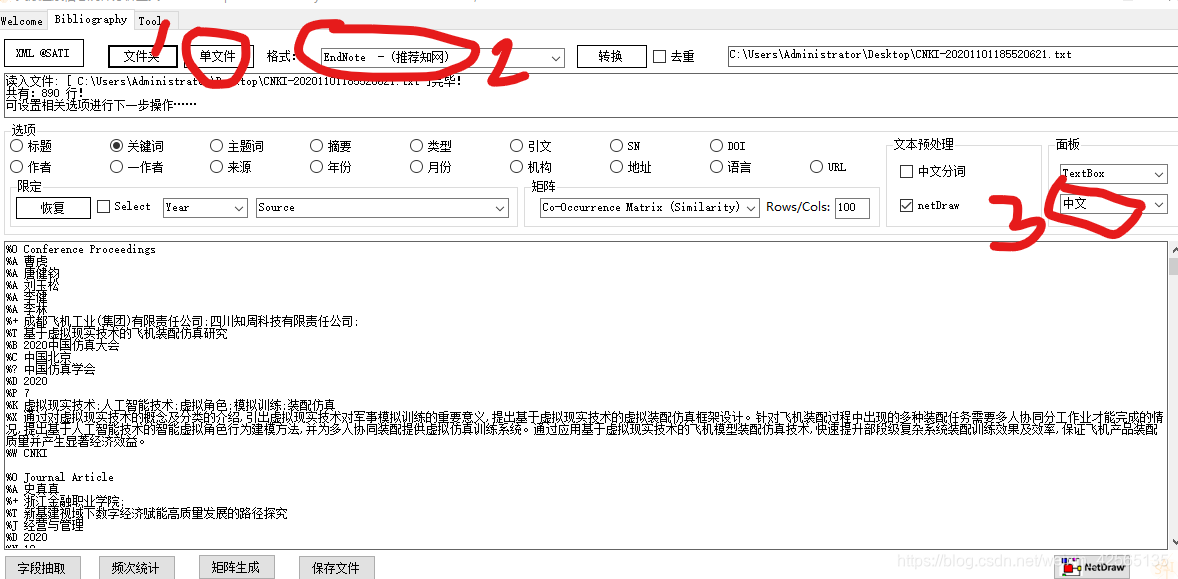Switch to the Bibliography tab

click(x=91, y=20)
